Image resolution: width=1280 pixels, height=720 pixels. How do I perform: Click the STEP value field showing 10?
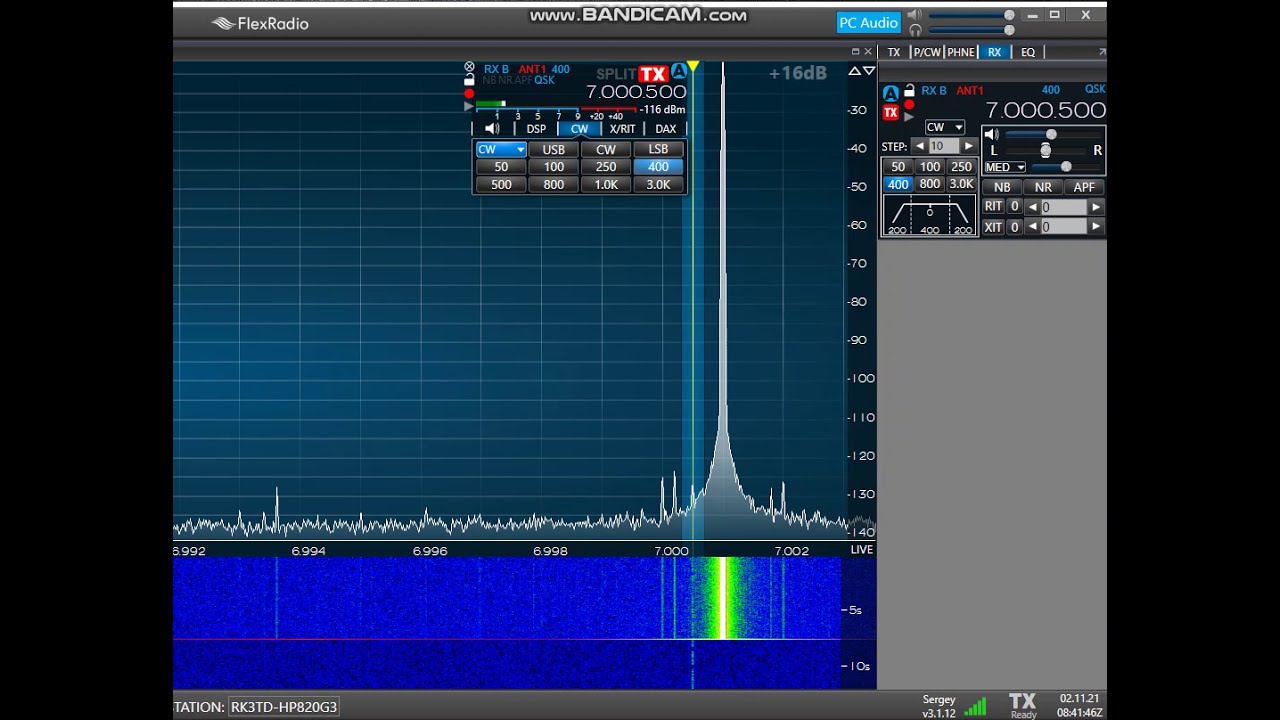click(943, 147)
